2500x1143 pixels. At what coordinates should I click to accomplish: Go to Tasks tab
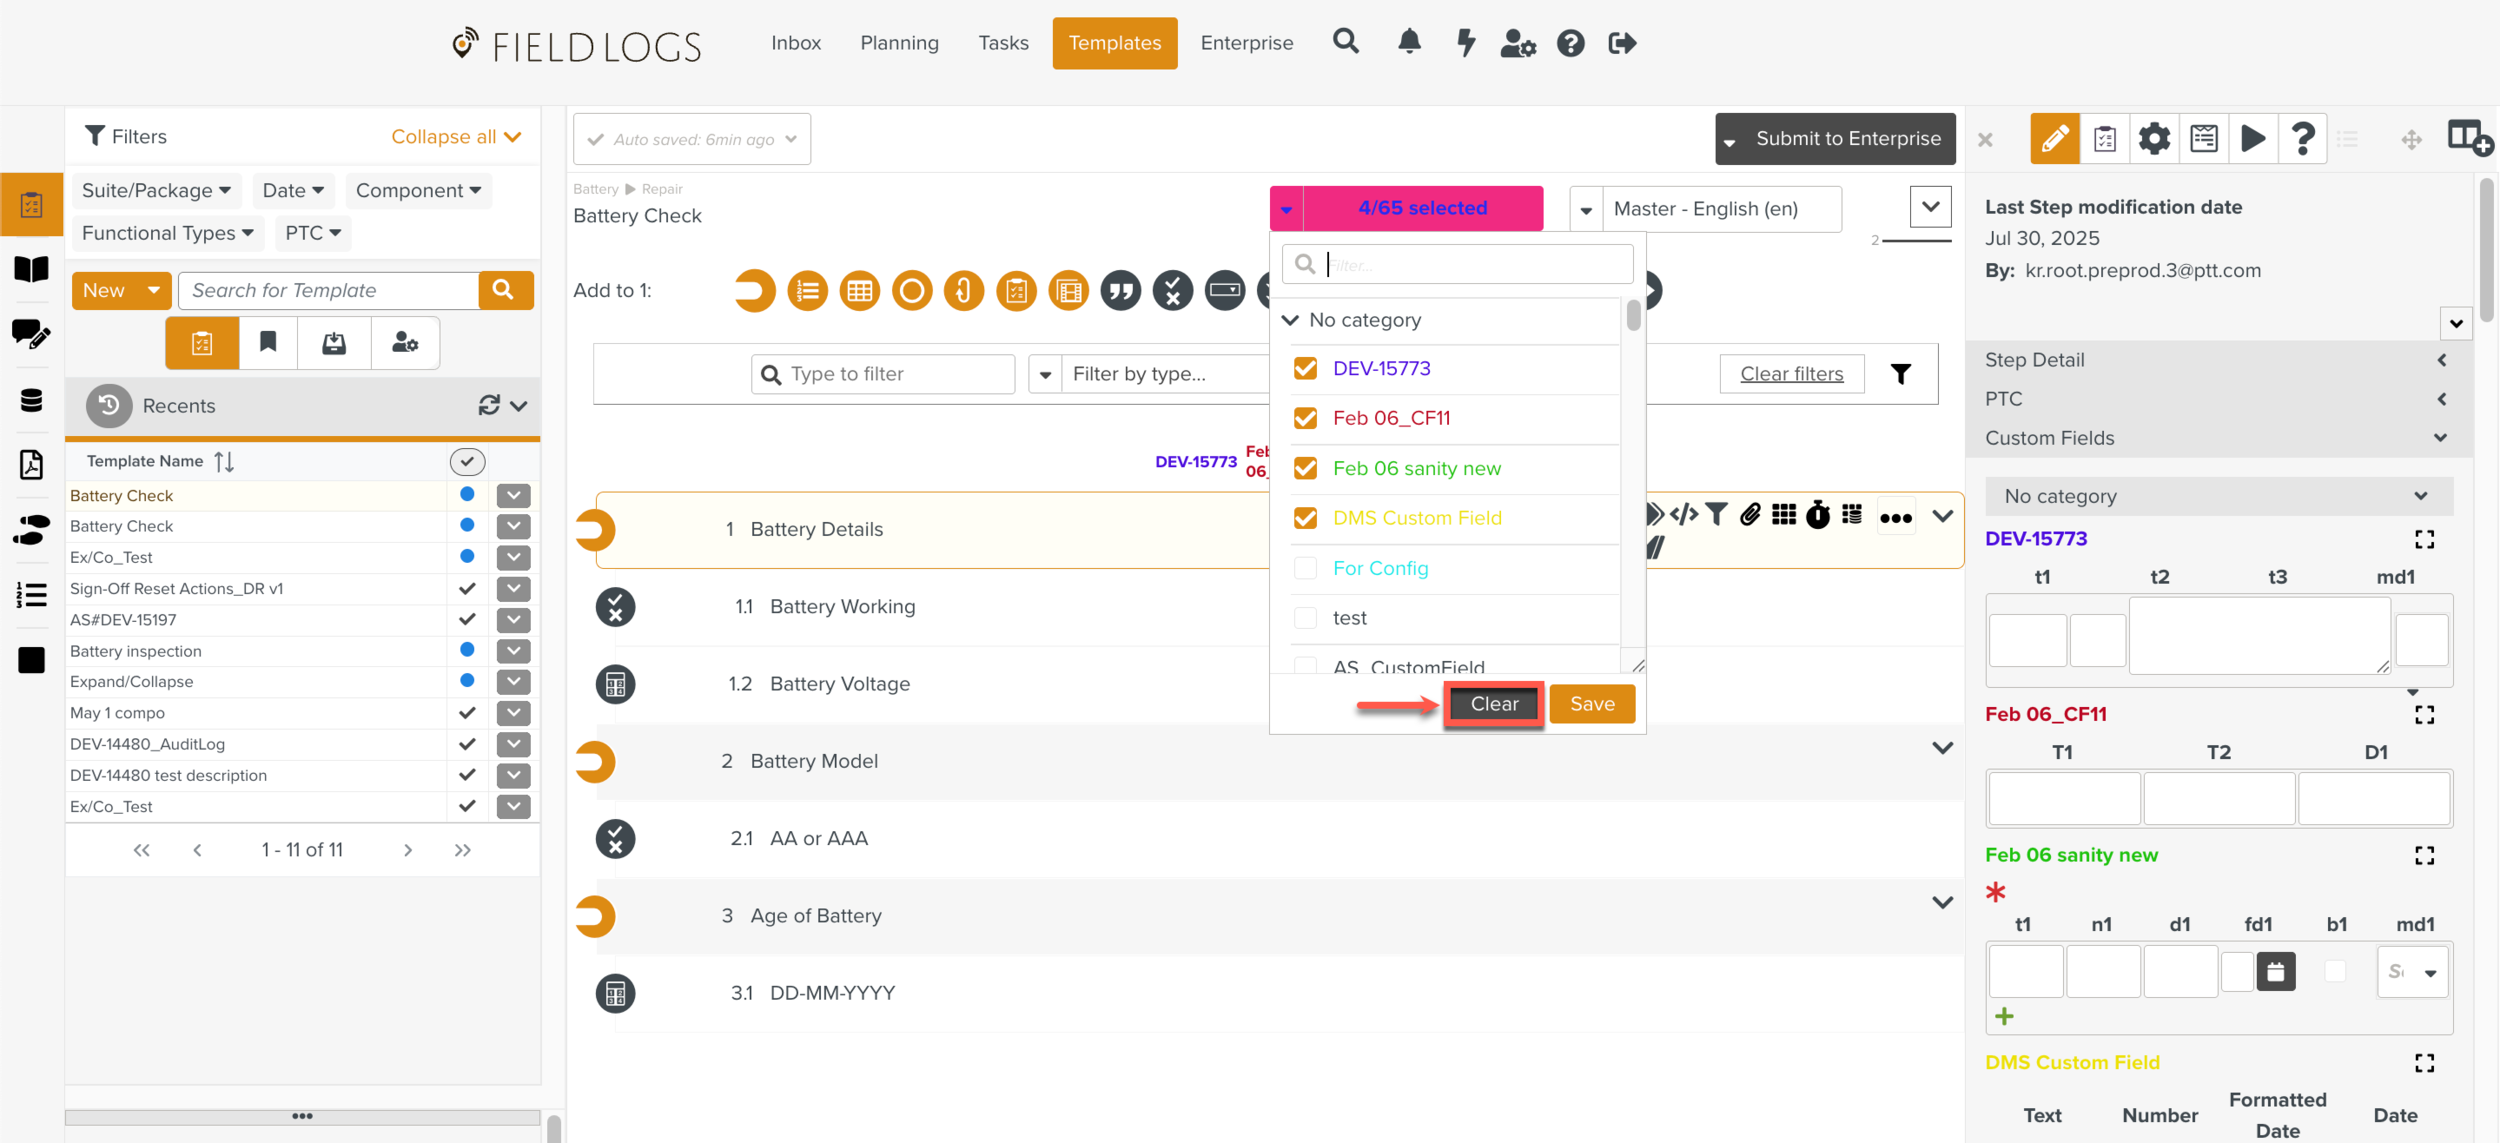pyautogui.click(x=1003, y=43)
